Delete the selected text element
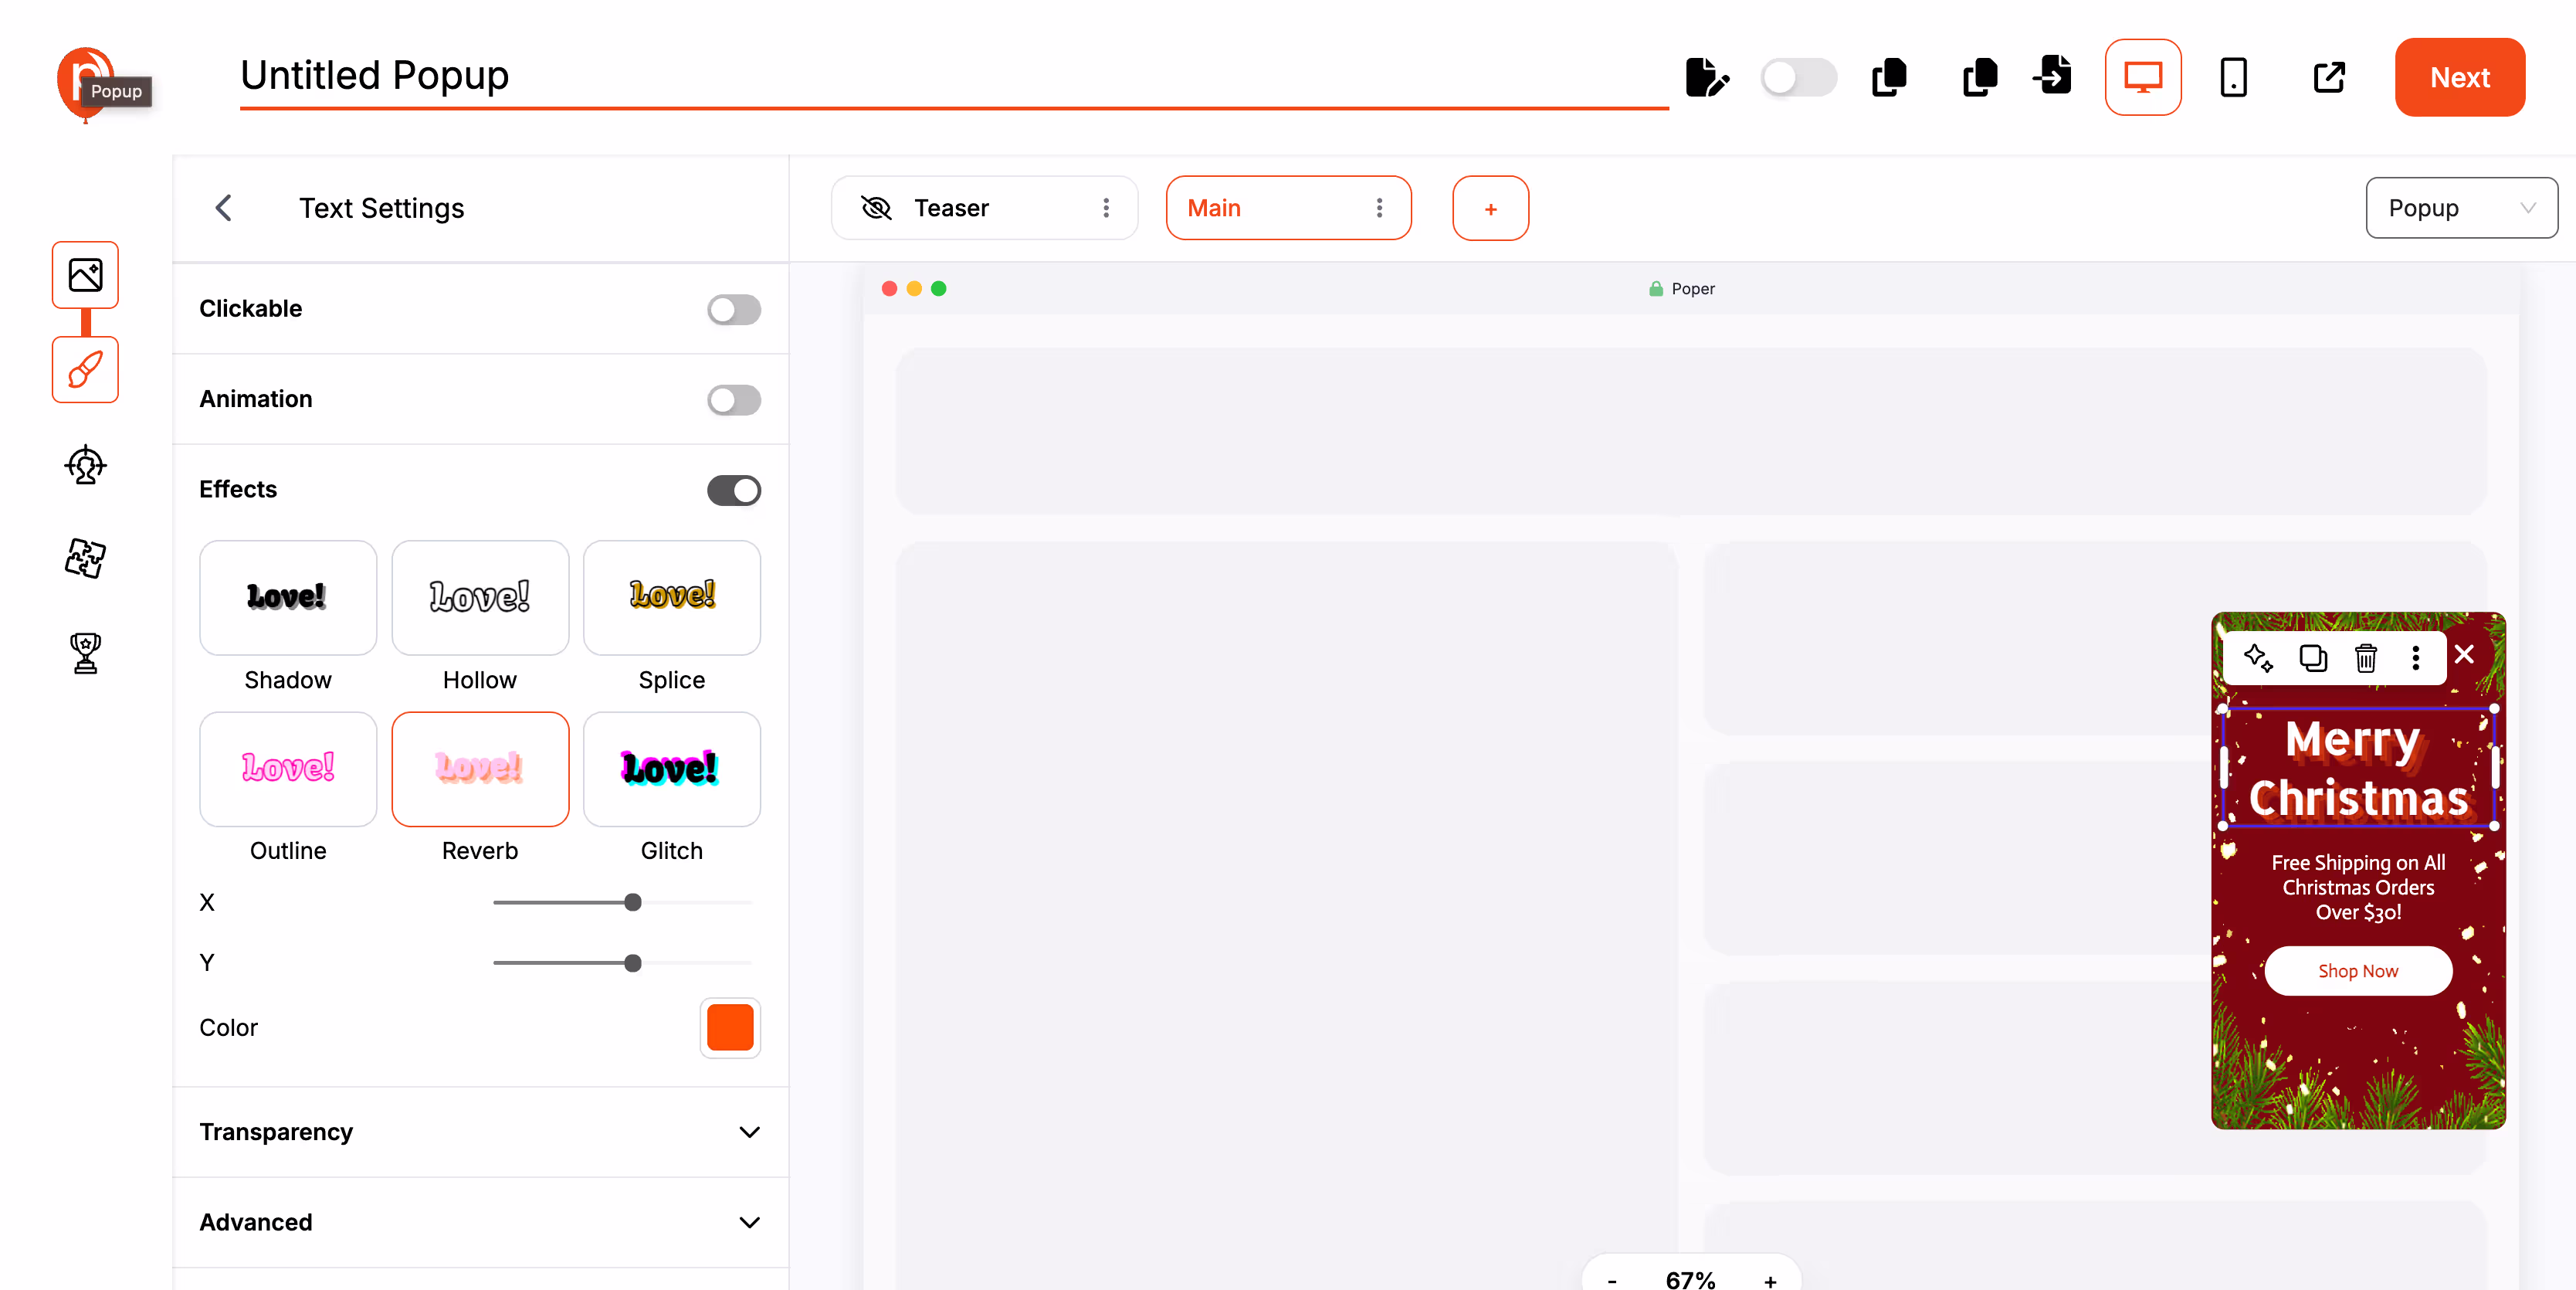The image size is (2576, 1290). point(2365,657)
